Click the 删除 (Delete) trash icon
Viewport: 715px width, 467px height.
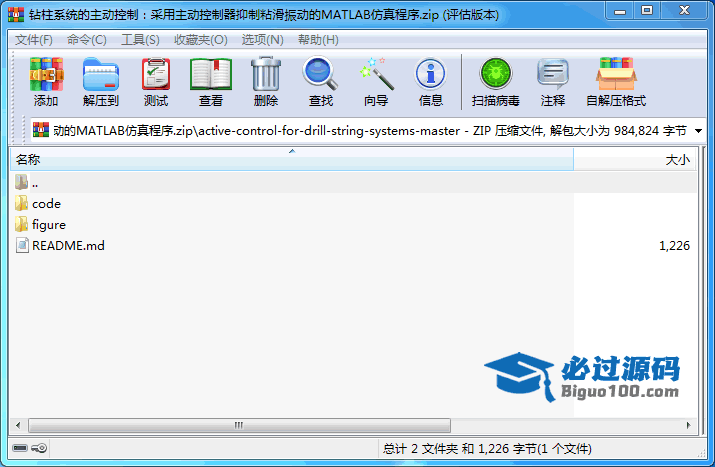(x=266, y=73)
